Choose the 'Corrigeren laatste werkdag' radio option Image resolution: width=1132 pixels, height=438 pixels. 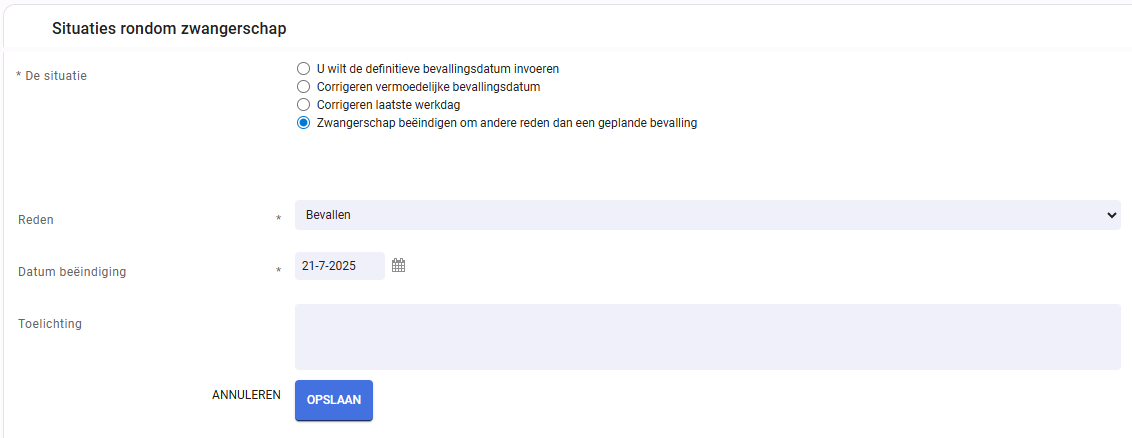[303, 105]
